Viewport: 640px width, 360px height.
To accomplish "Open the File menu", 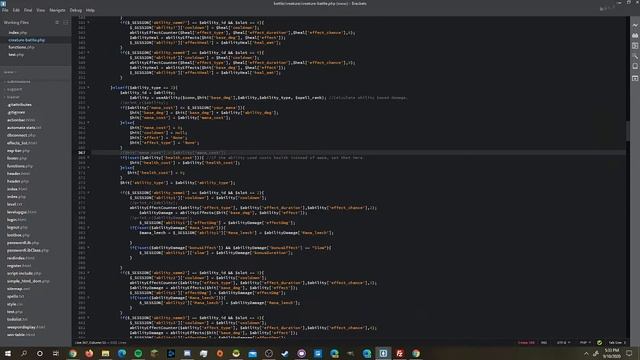I will [x=5, y=10].
